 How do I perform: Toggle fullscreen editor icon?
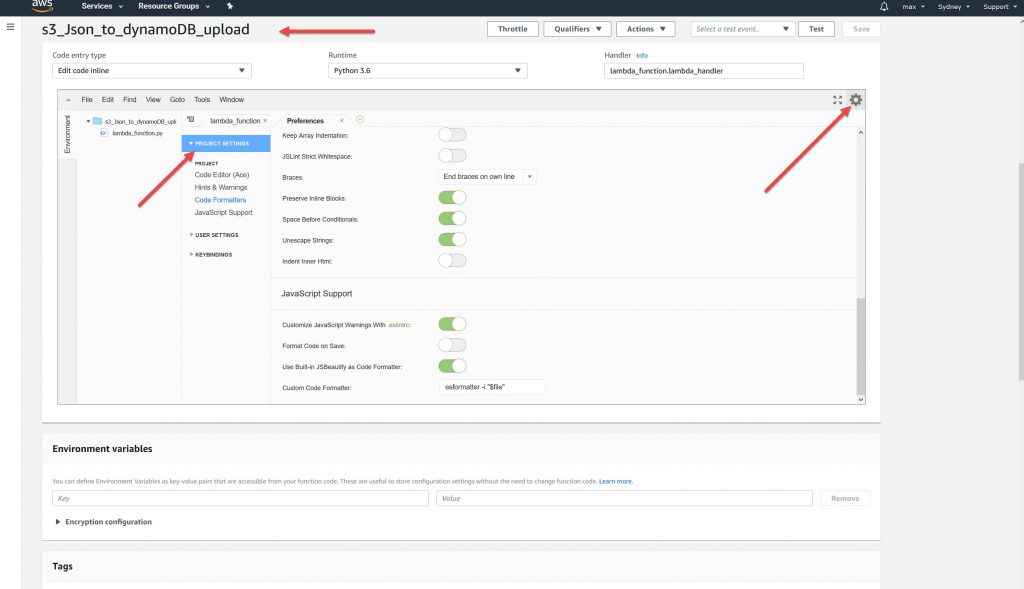(x=838, y=100)
